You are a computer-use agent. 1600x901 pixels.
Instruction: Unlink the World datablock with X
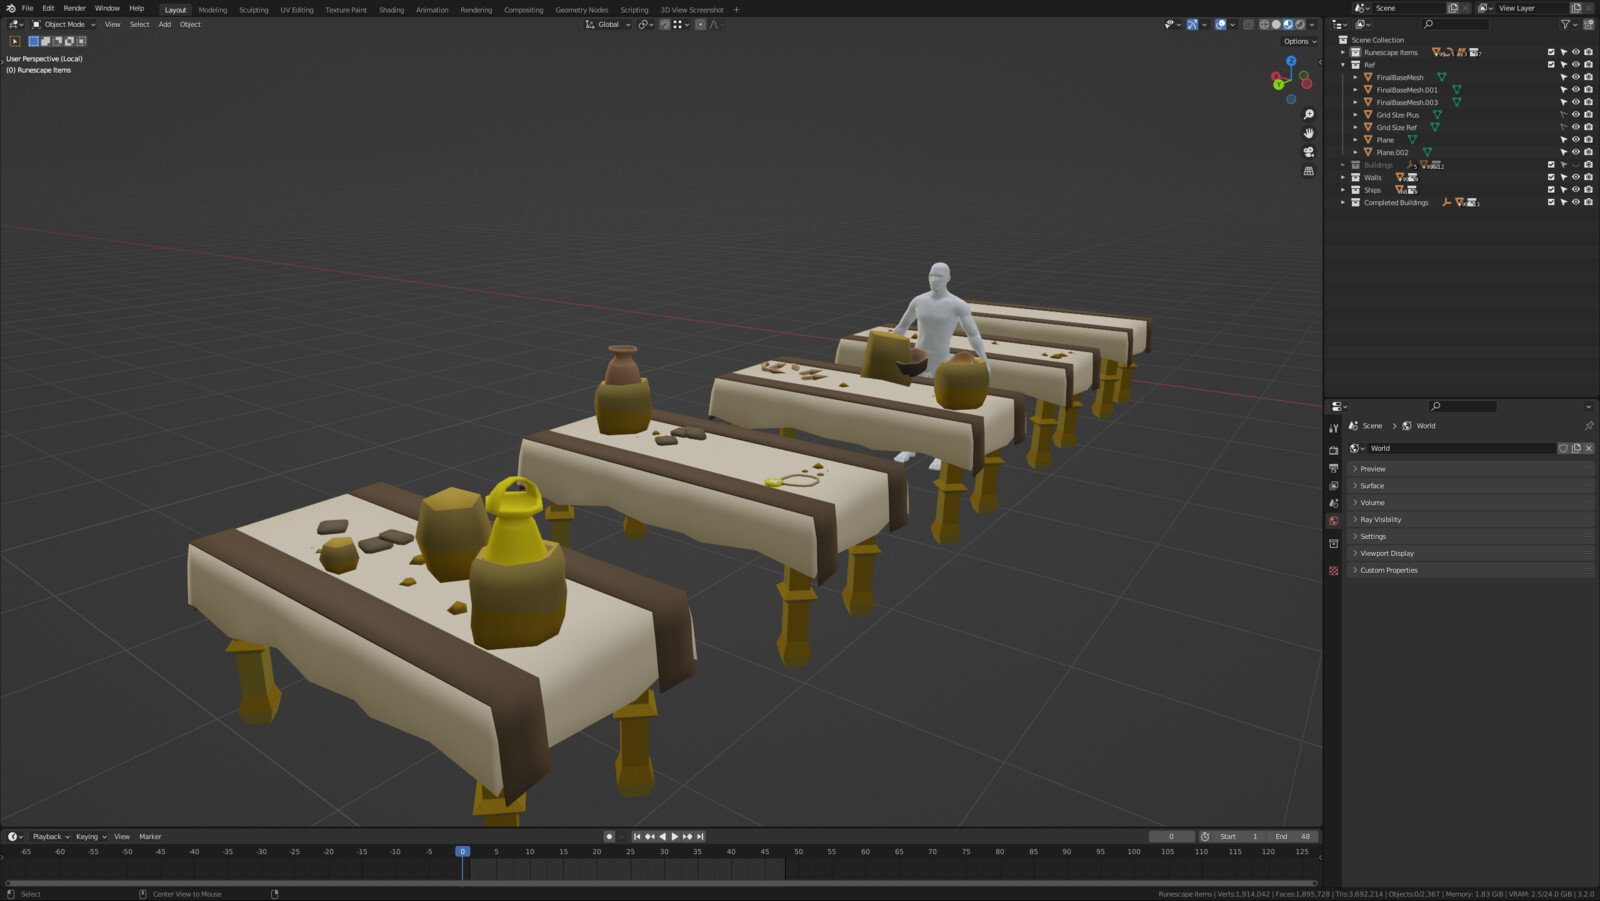click(x=1588, y=448)
